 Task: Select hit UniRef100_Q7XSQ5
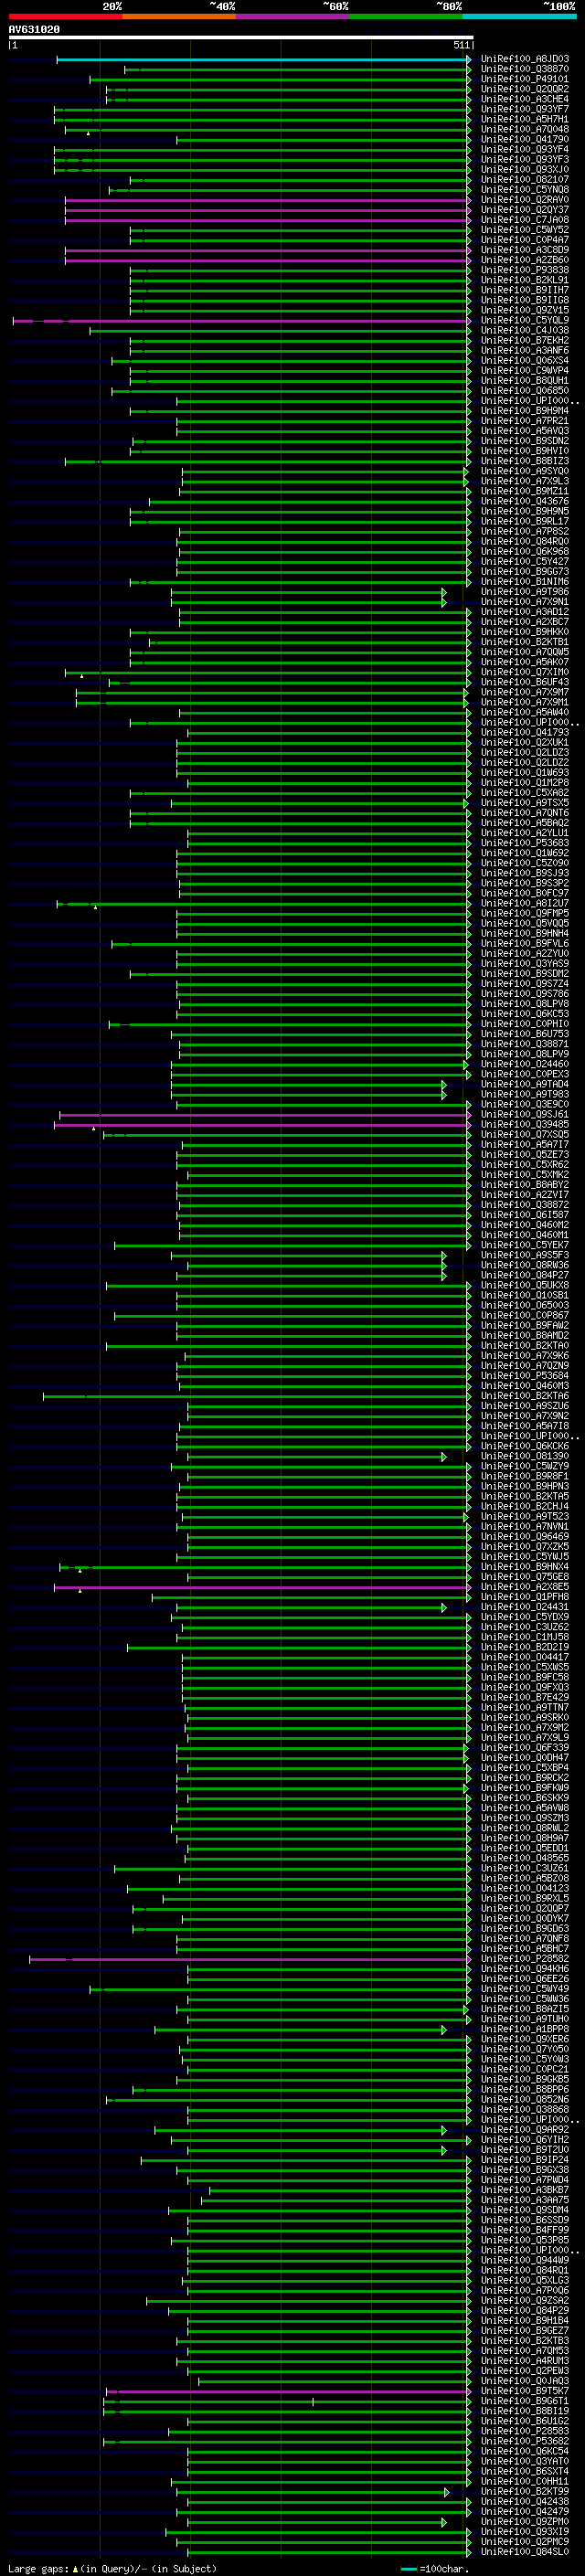point(525,1134)
